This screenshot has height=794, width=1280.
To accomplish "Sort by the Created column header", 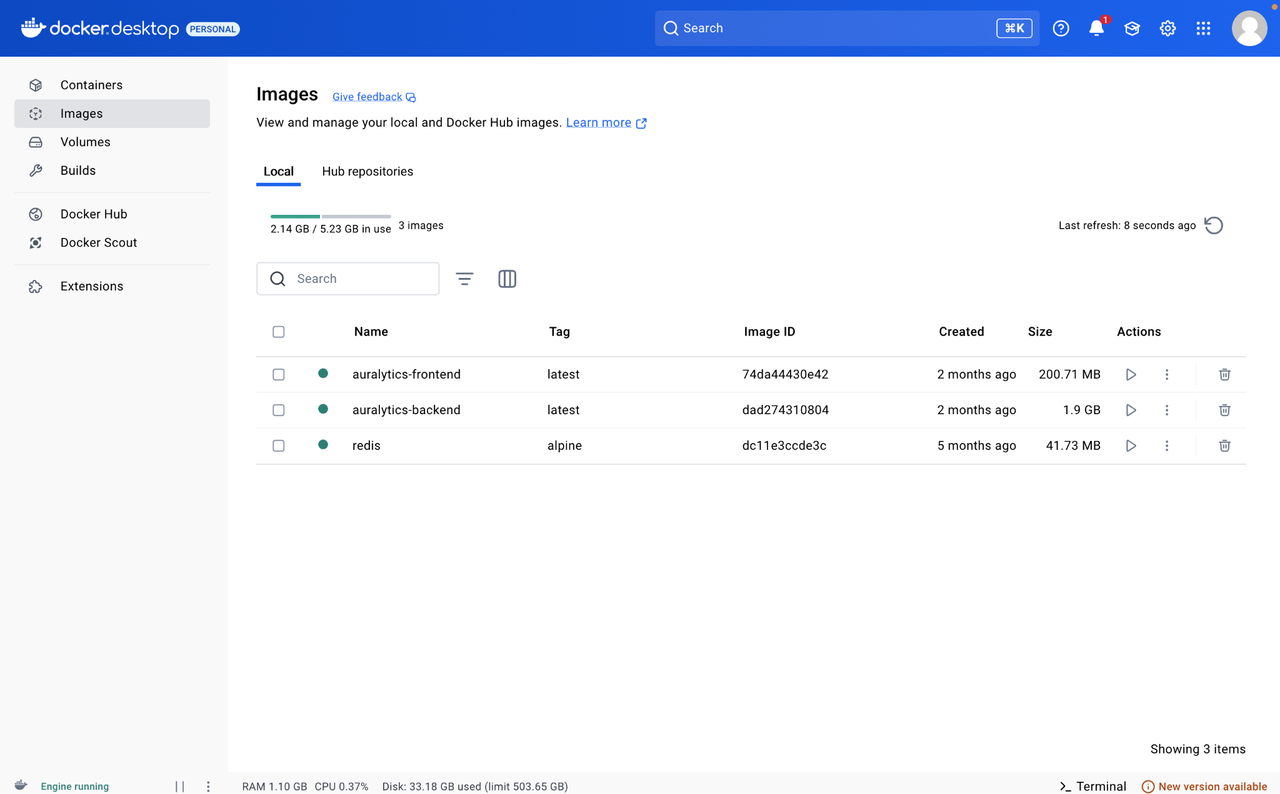I will point(961,332).
